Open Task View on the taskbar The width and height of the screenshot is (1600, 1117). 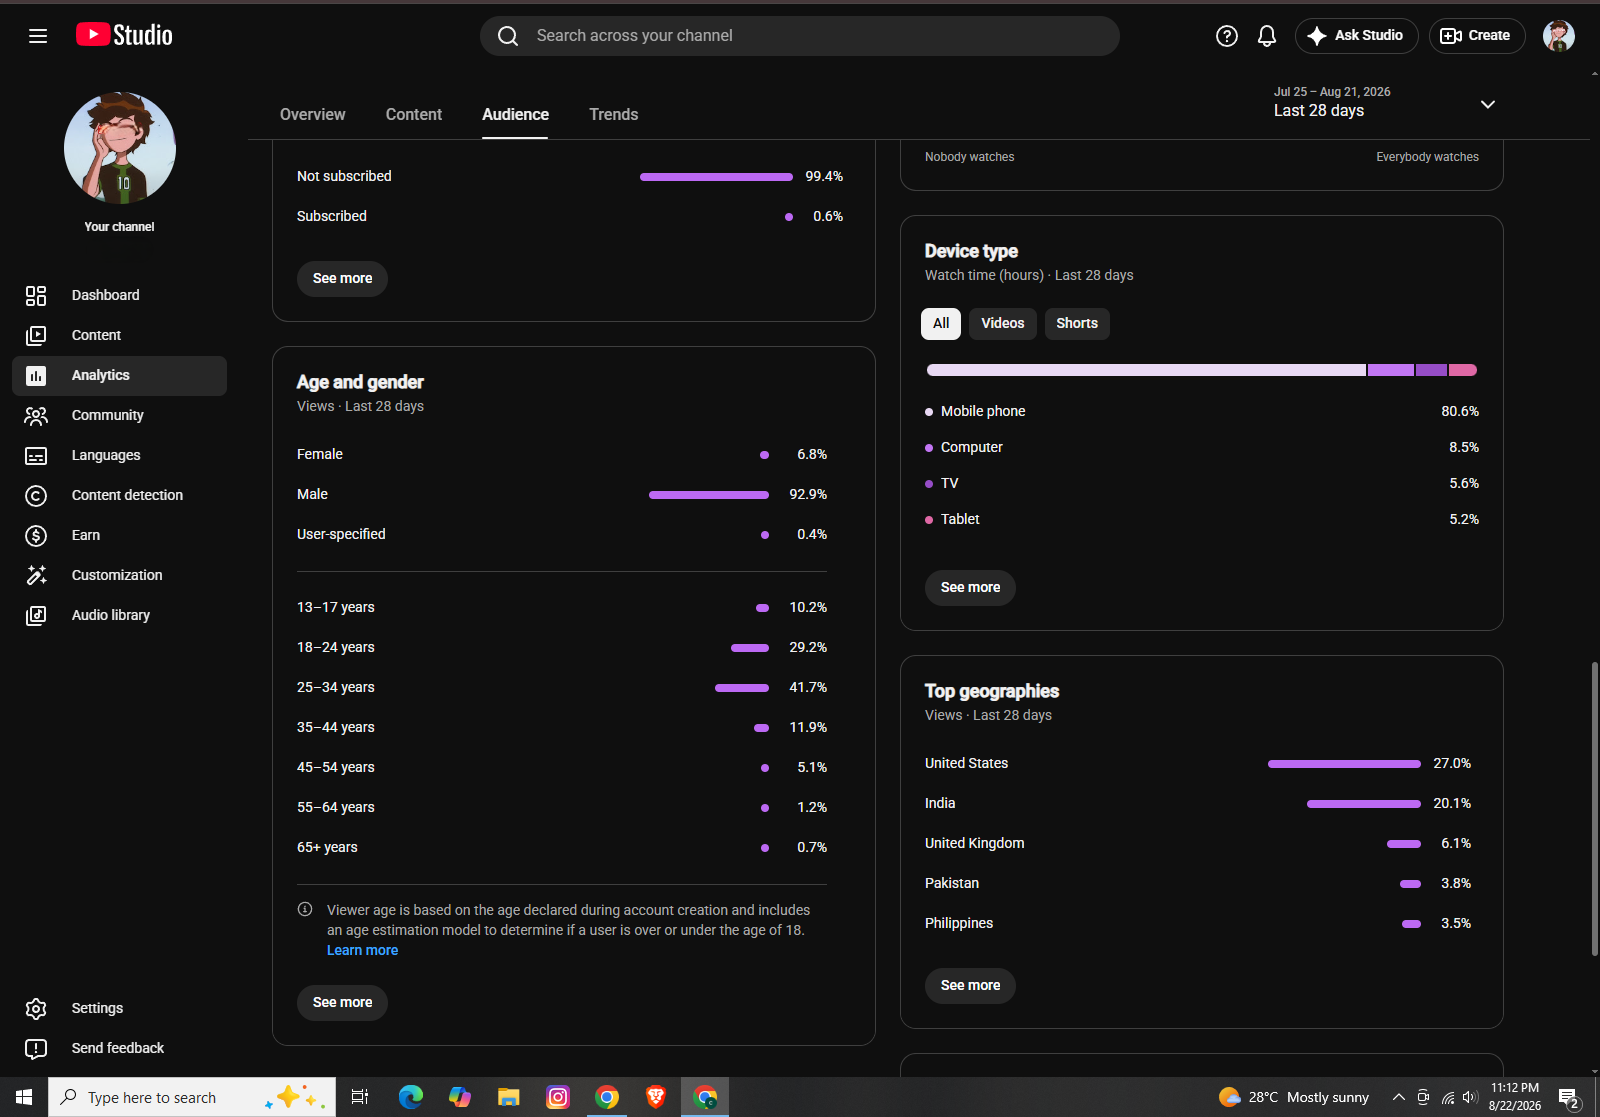point(360,1097)
